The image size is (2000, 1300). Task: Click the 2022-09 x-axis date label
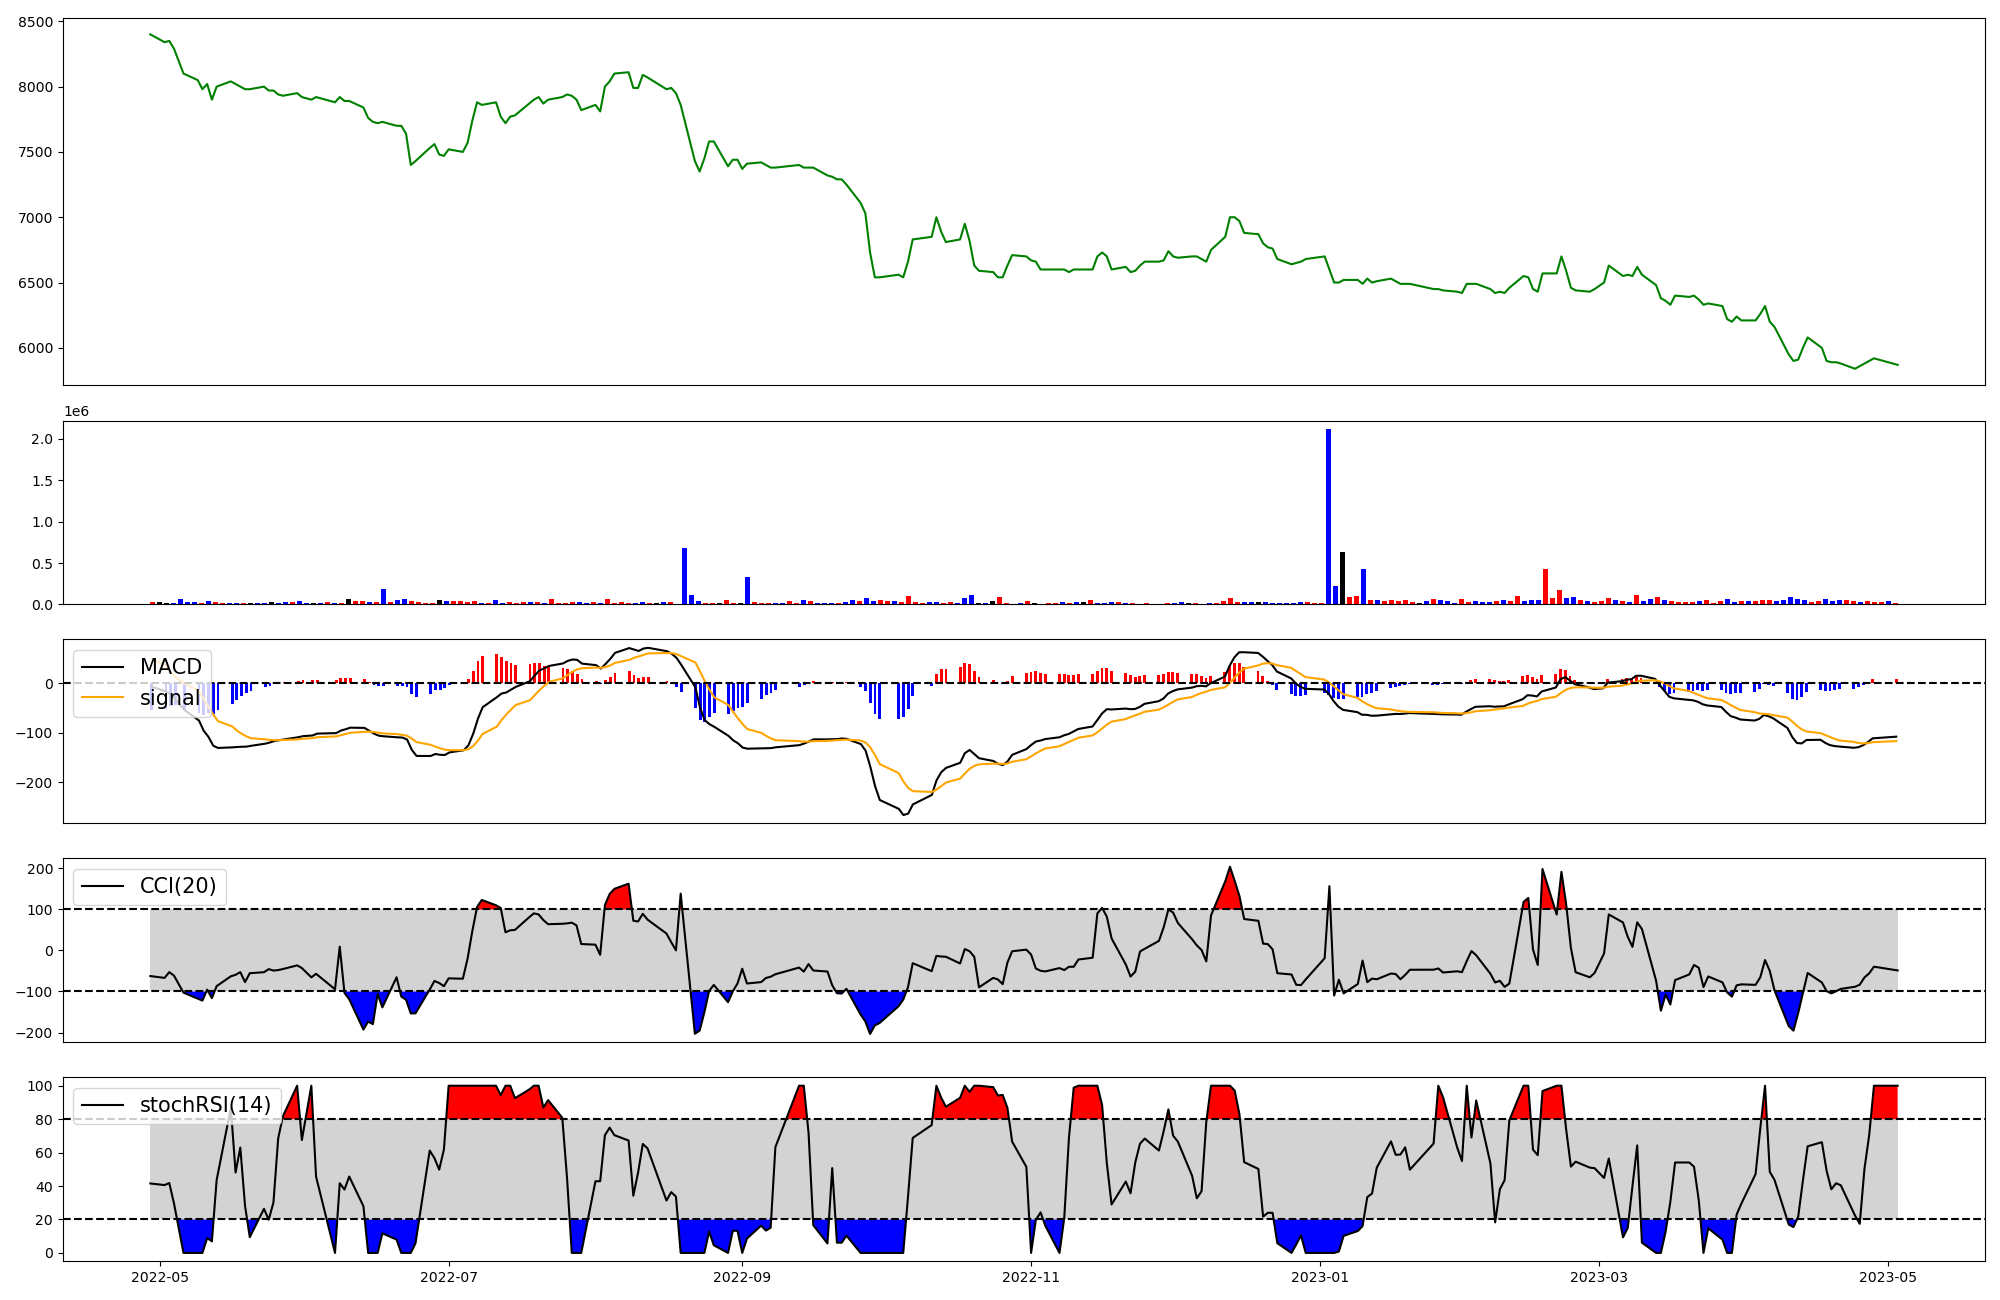[x=742, y=1277]
